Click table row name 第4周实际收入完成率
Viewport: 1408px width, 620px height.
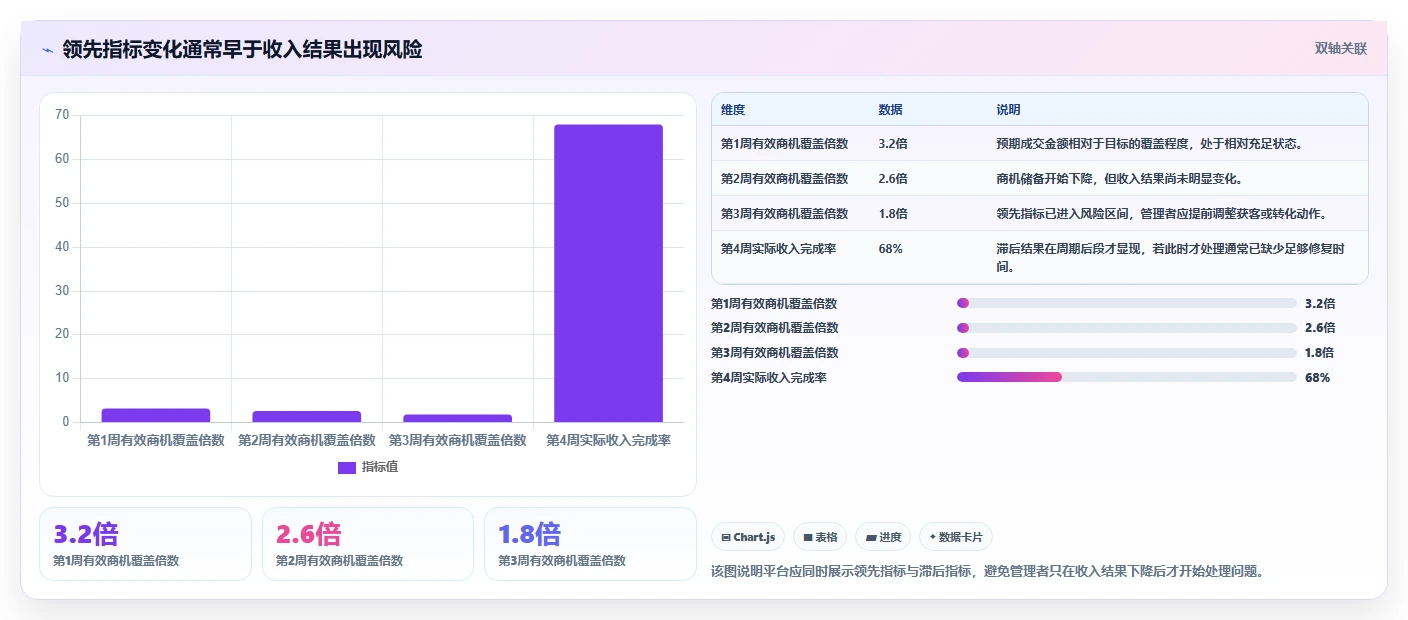779,249
